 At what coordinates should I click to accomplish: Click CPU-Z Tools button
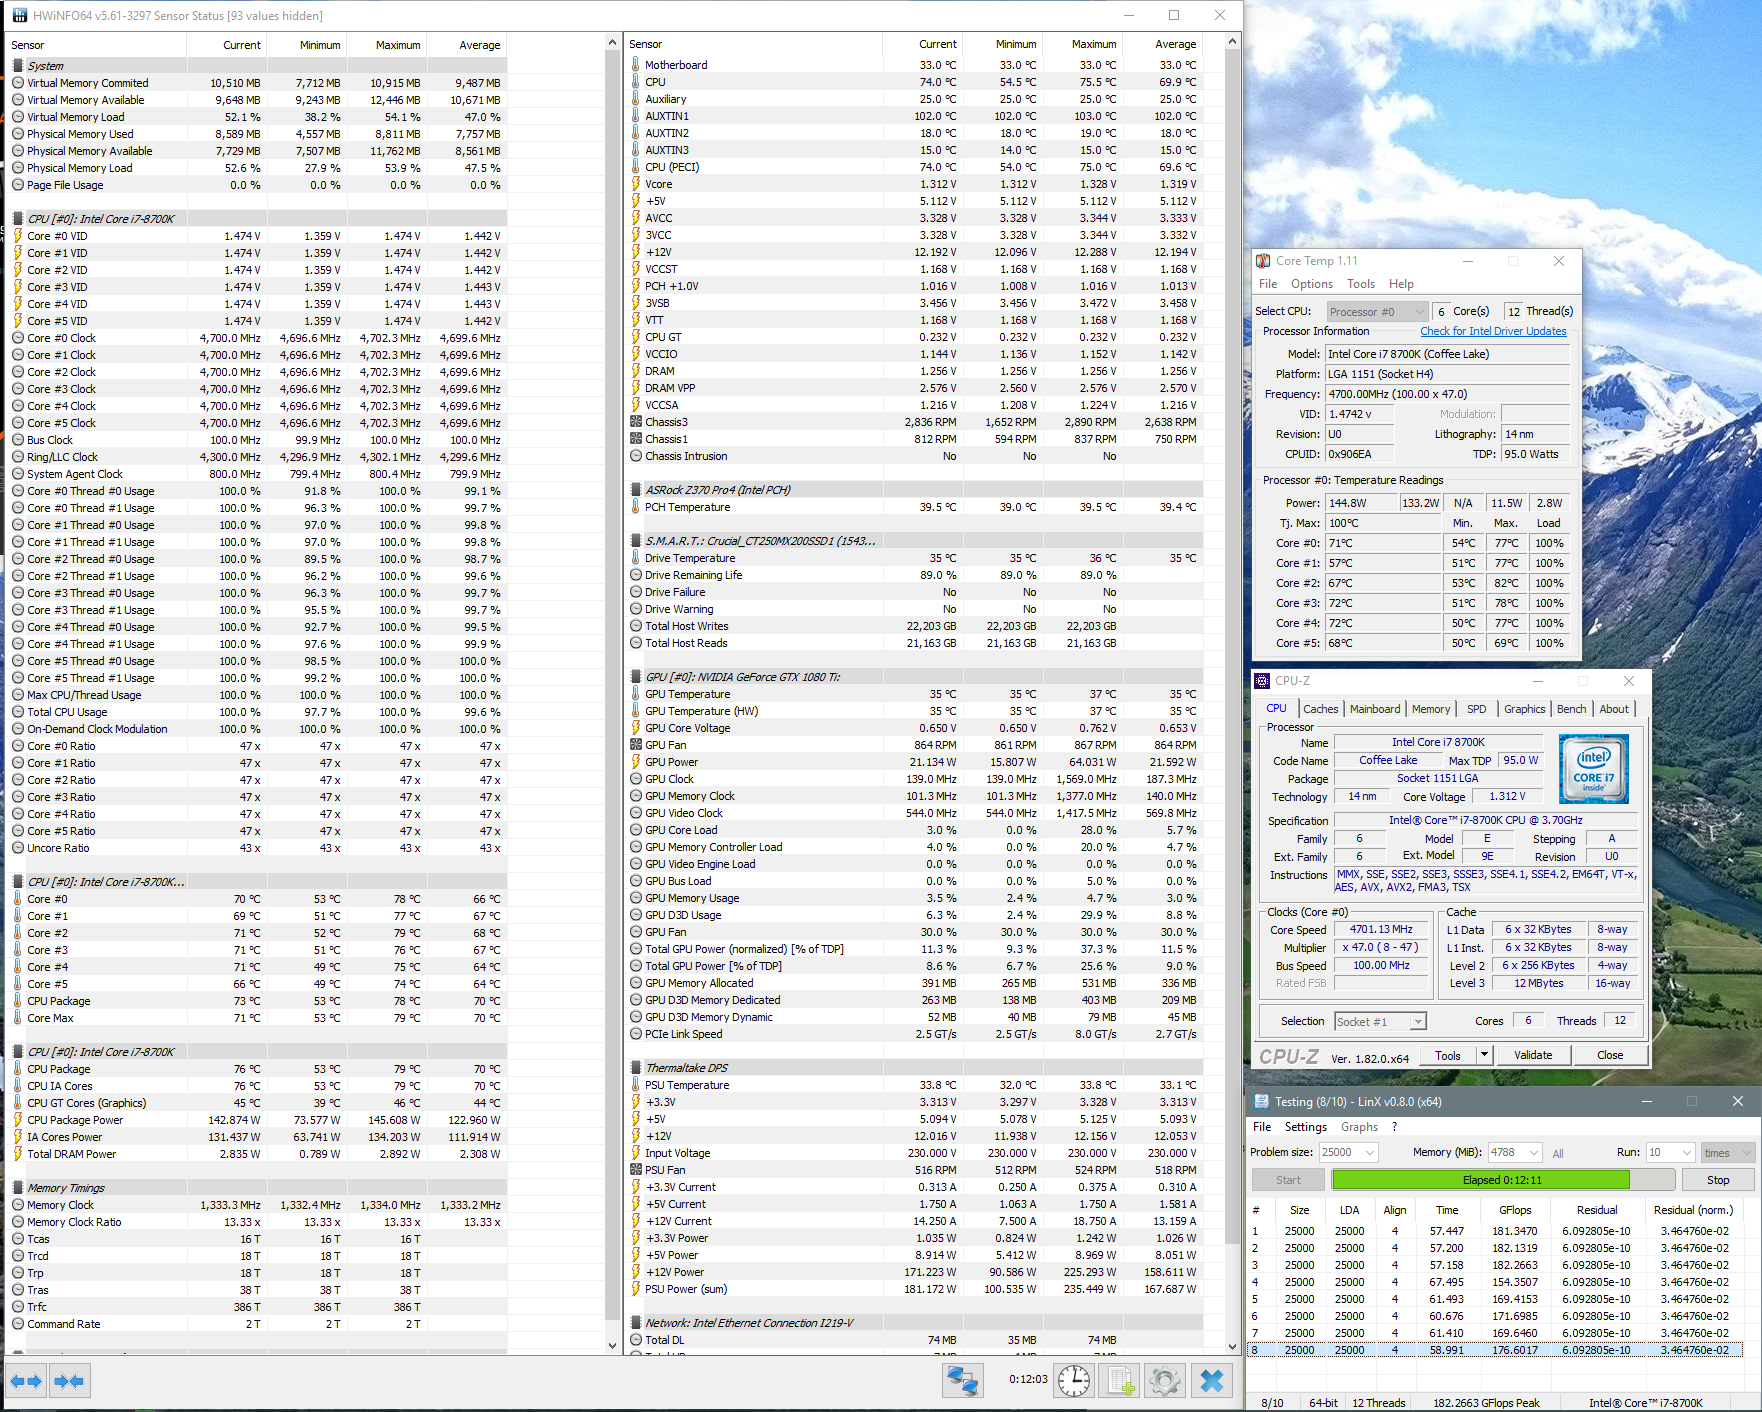click(1448, 1055)
